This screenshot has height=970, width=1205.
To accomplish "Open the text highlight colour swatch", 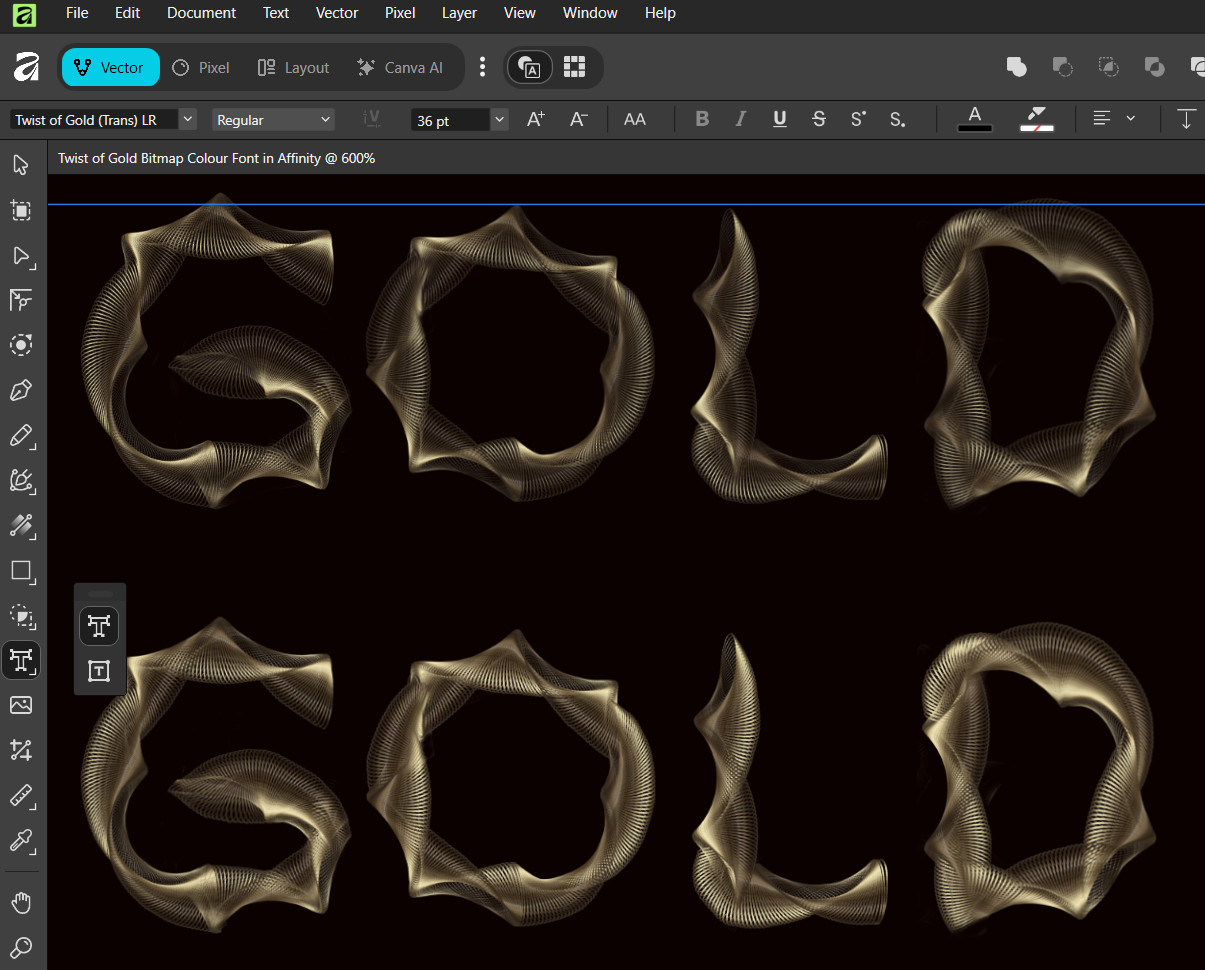I will (1037, 119).
